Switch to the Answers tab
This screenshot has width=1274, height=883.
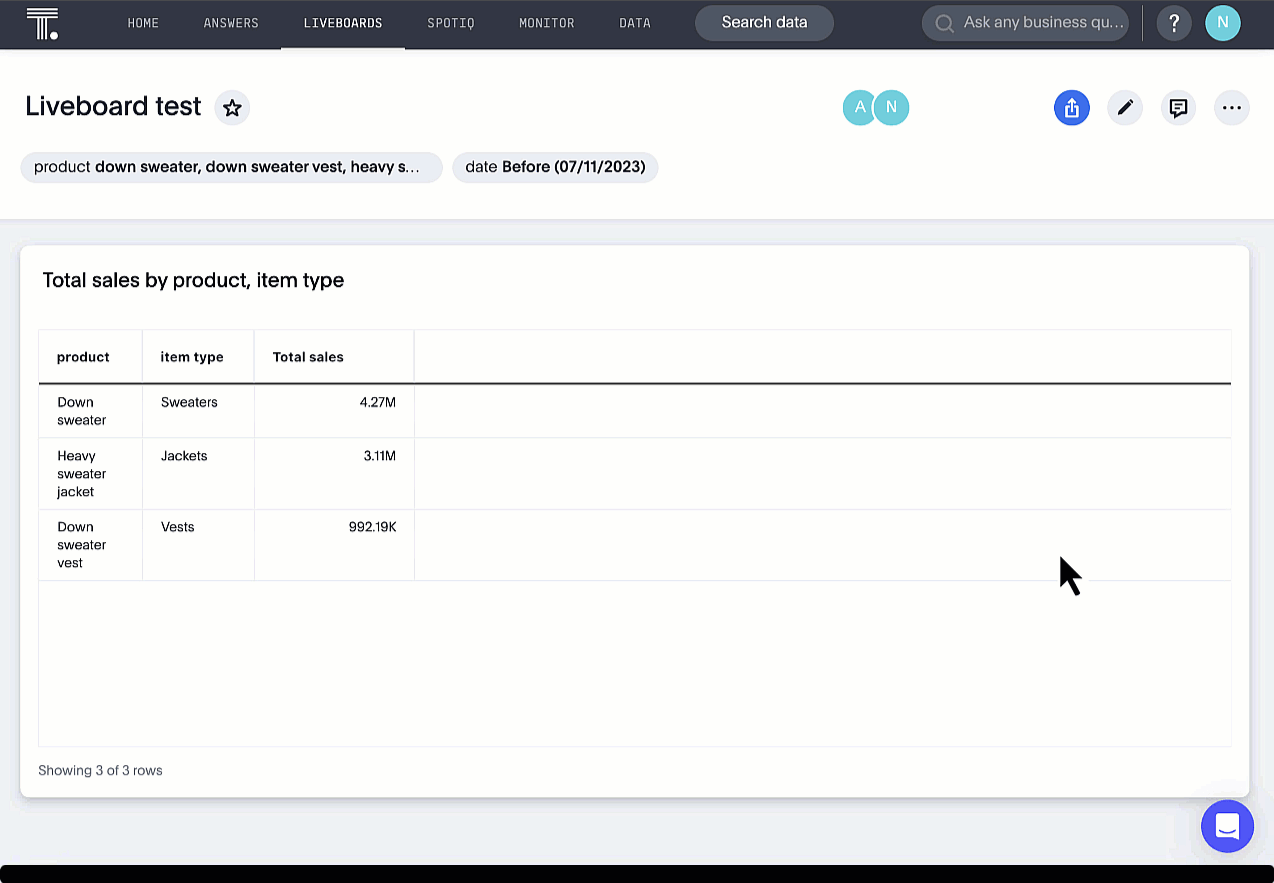(231, 23)
